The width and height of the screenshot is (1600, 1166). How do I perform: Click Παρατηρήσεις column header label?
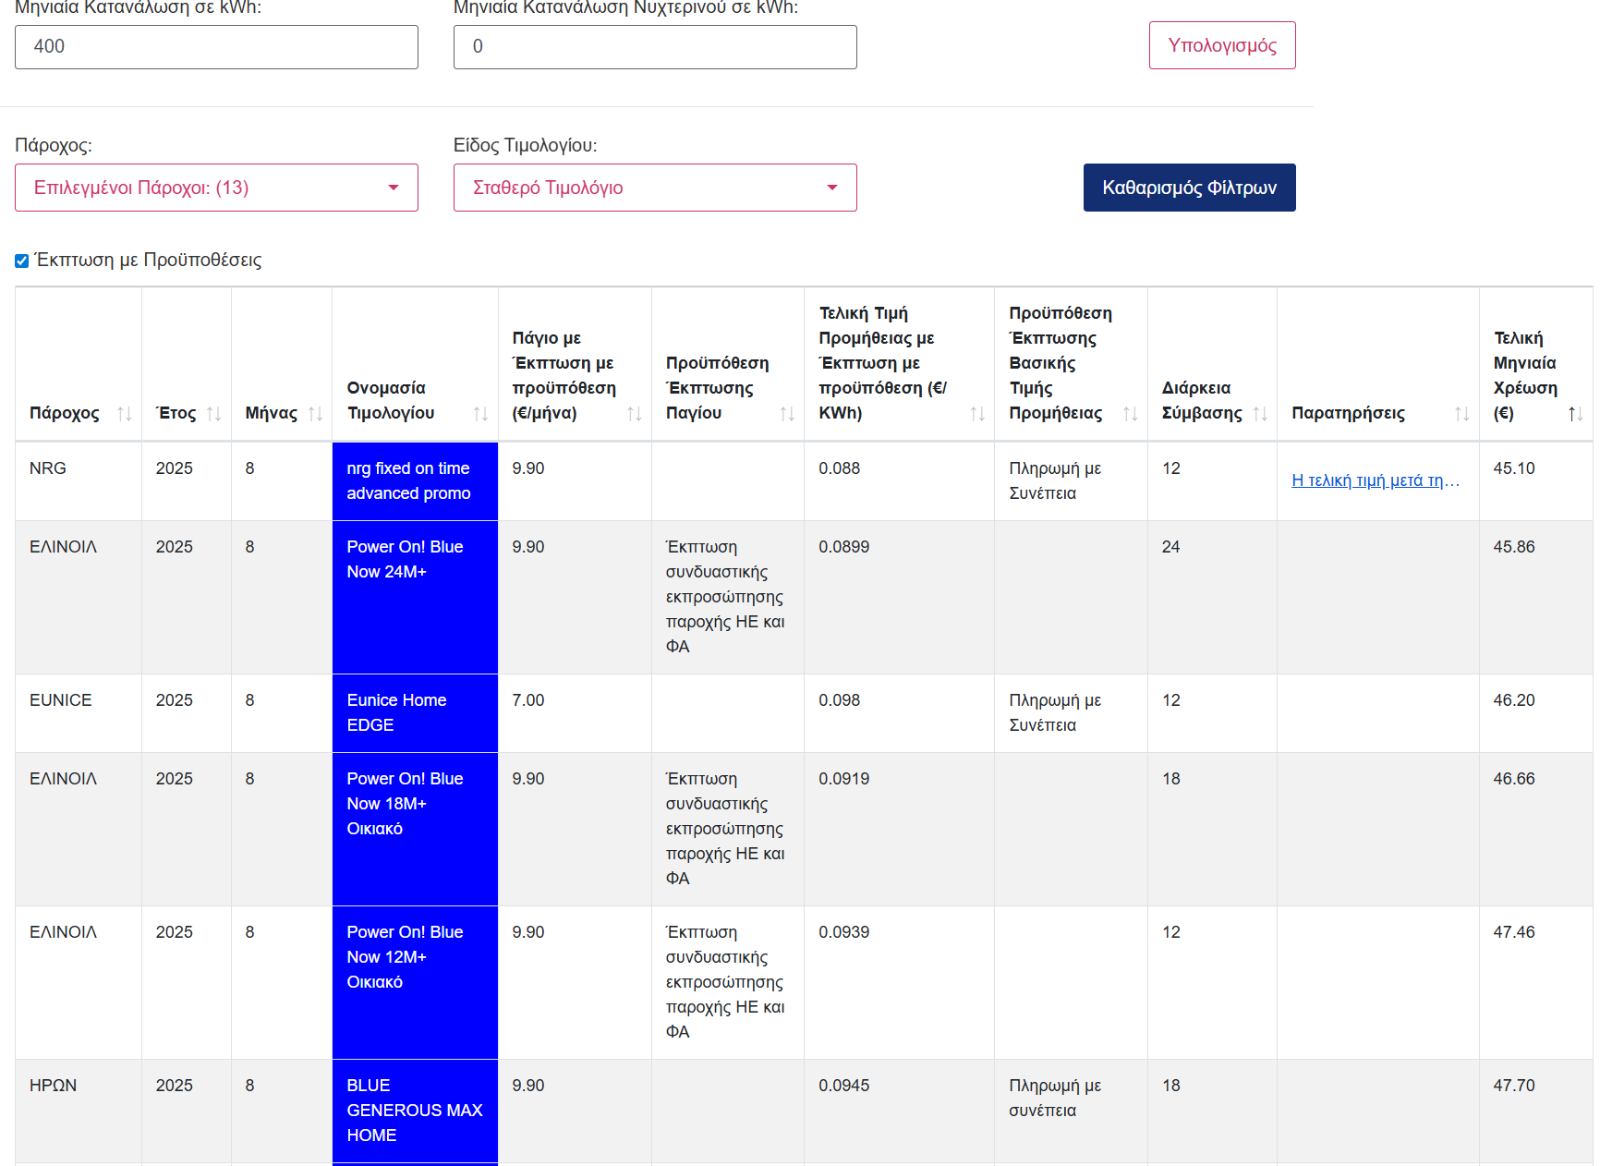(1348, 413)
